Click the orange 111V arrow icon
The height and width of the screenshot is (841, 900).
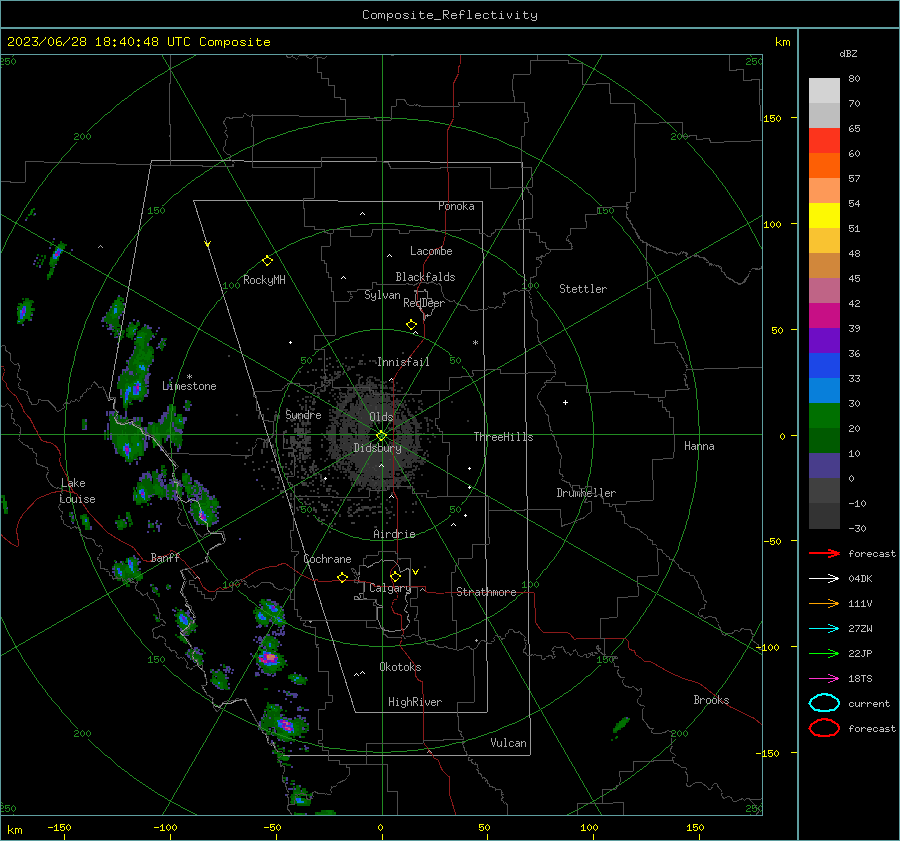(x=824, y=603)
